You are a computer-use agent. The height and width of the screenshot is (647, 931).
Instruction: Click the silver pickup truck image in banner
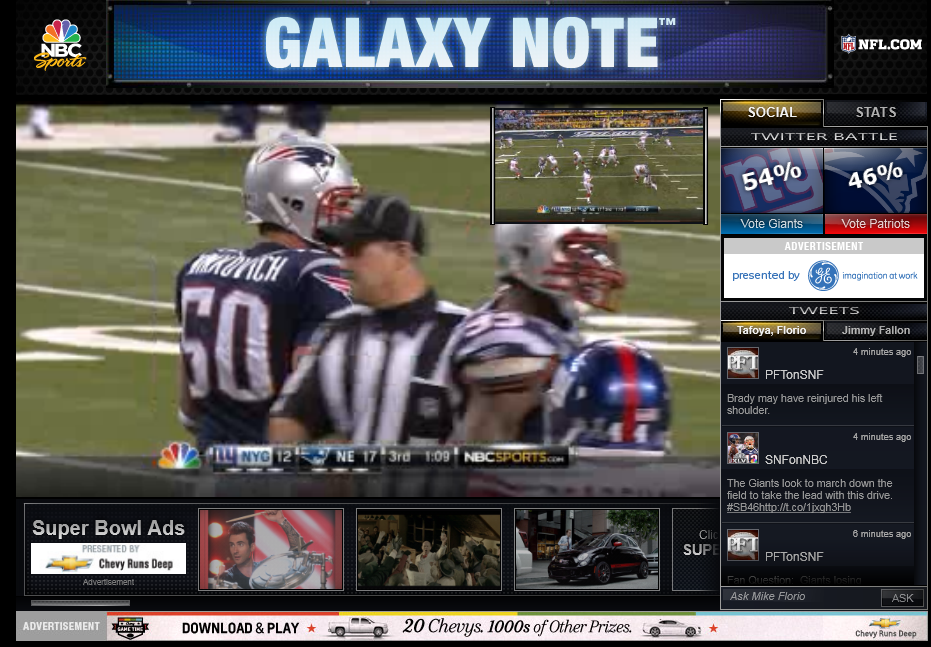359,627
